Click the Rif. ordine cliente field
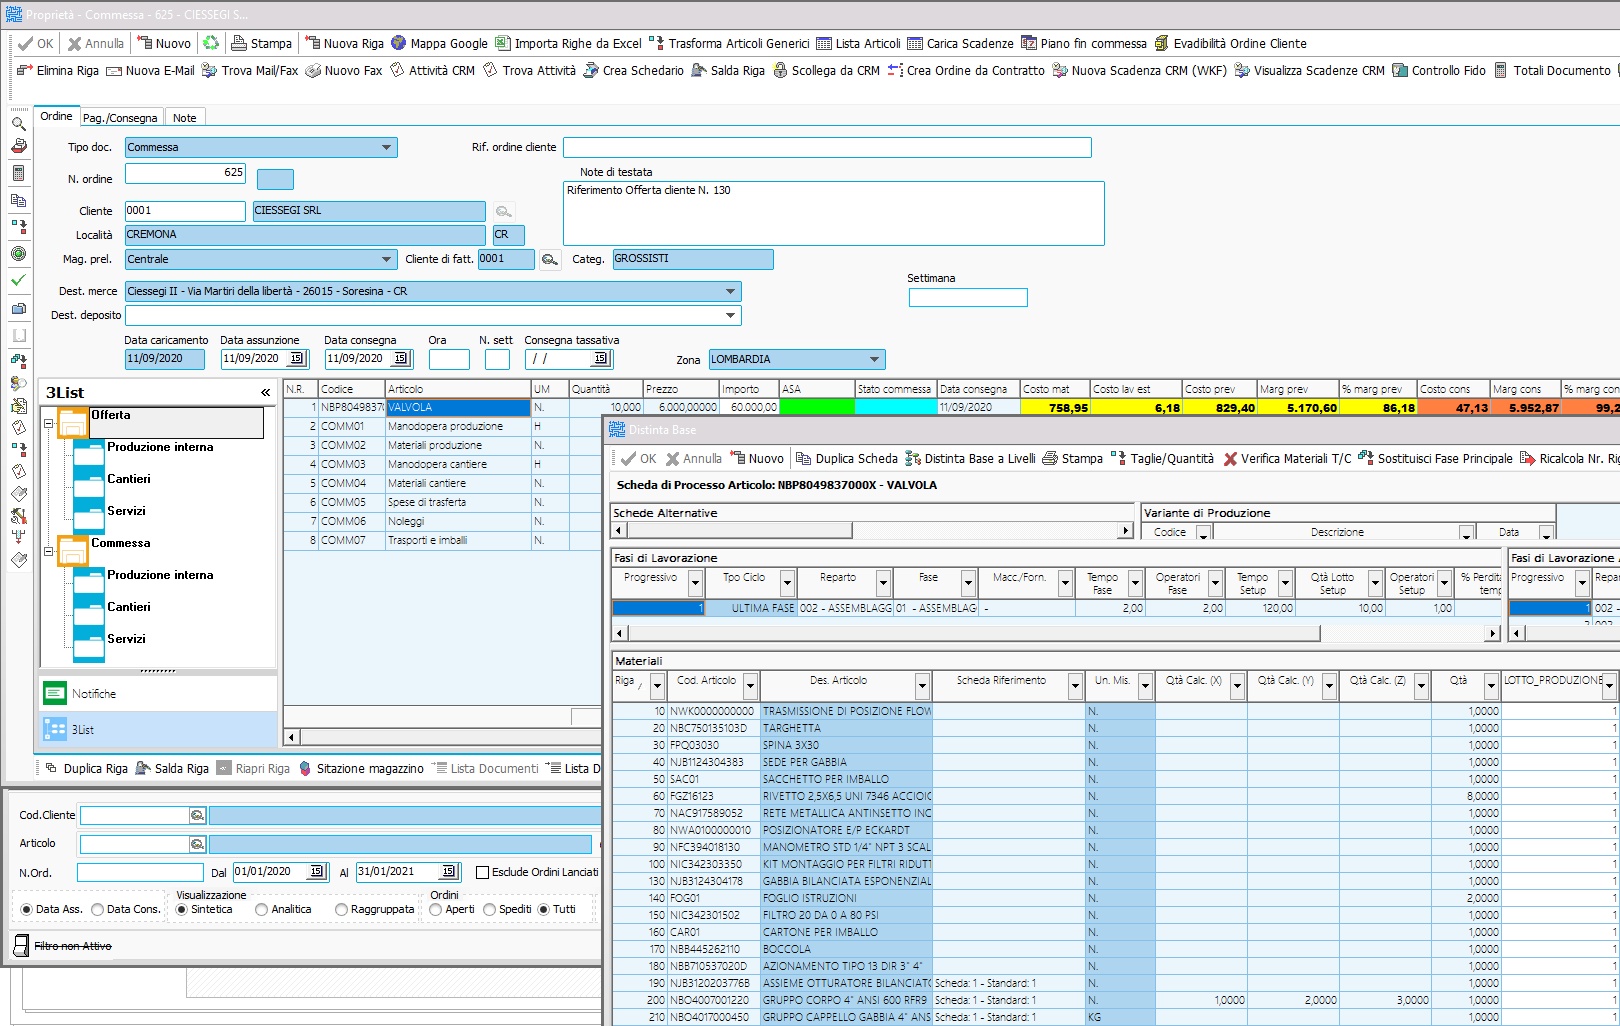This screenshot has height=1026, width=1620. 827,148
